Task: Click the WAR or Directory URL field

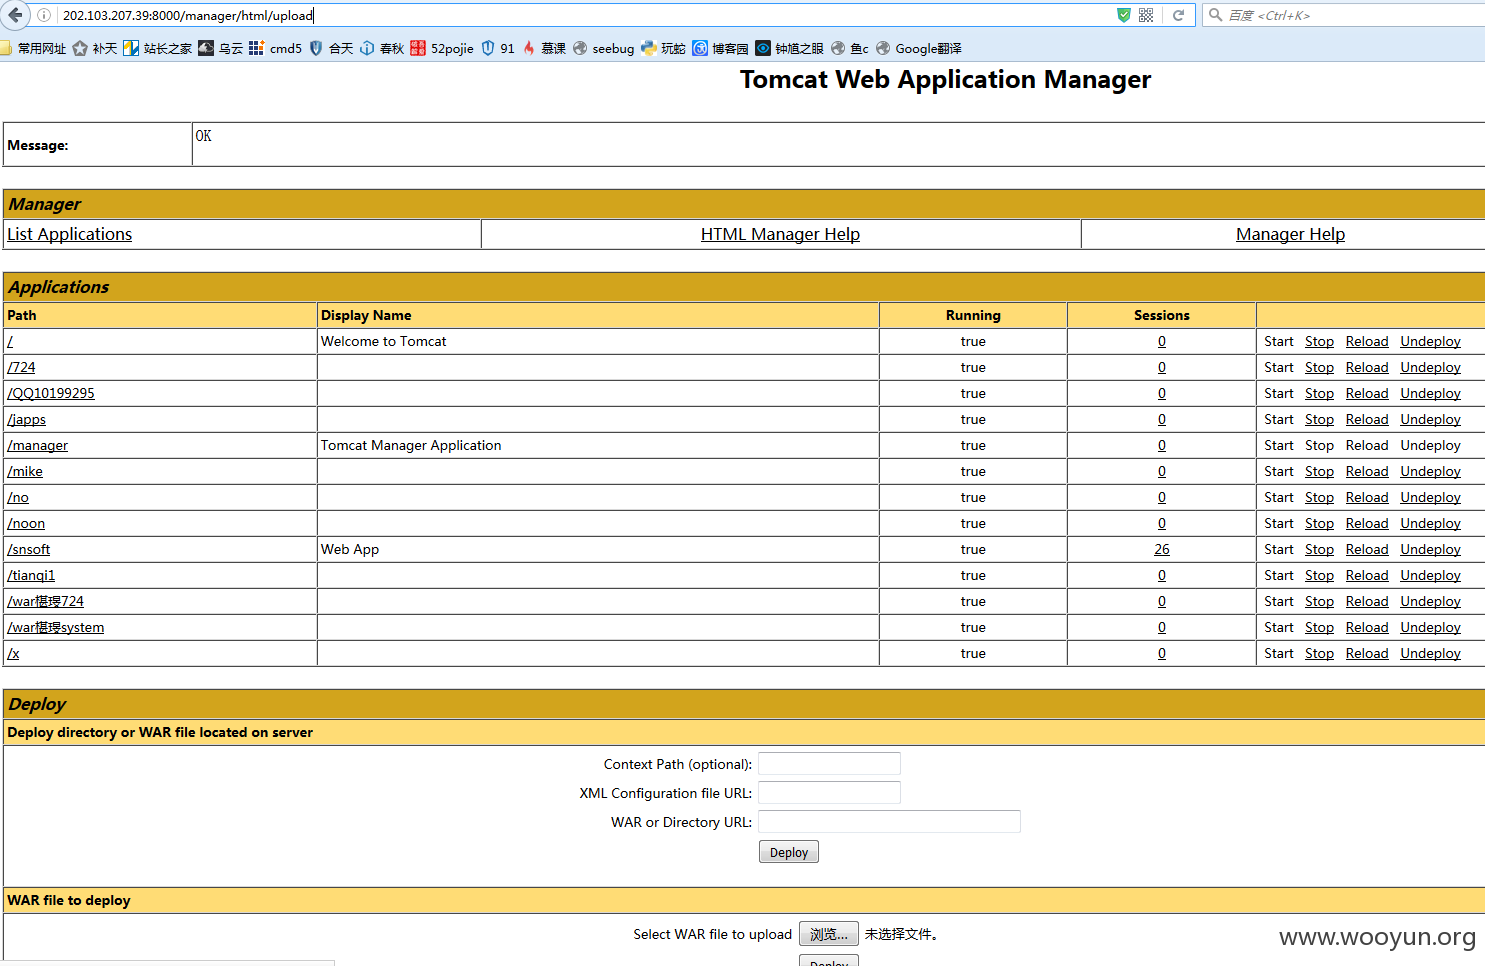Action: [x=889, y=822]
